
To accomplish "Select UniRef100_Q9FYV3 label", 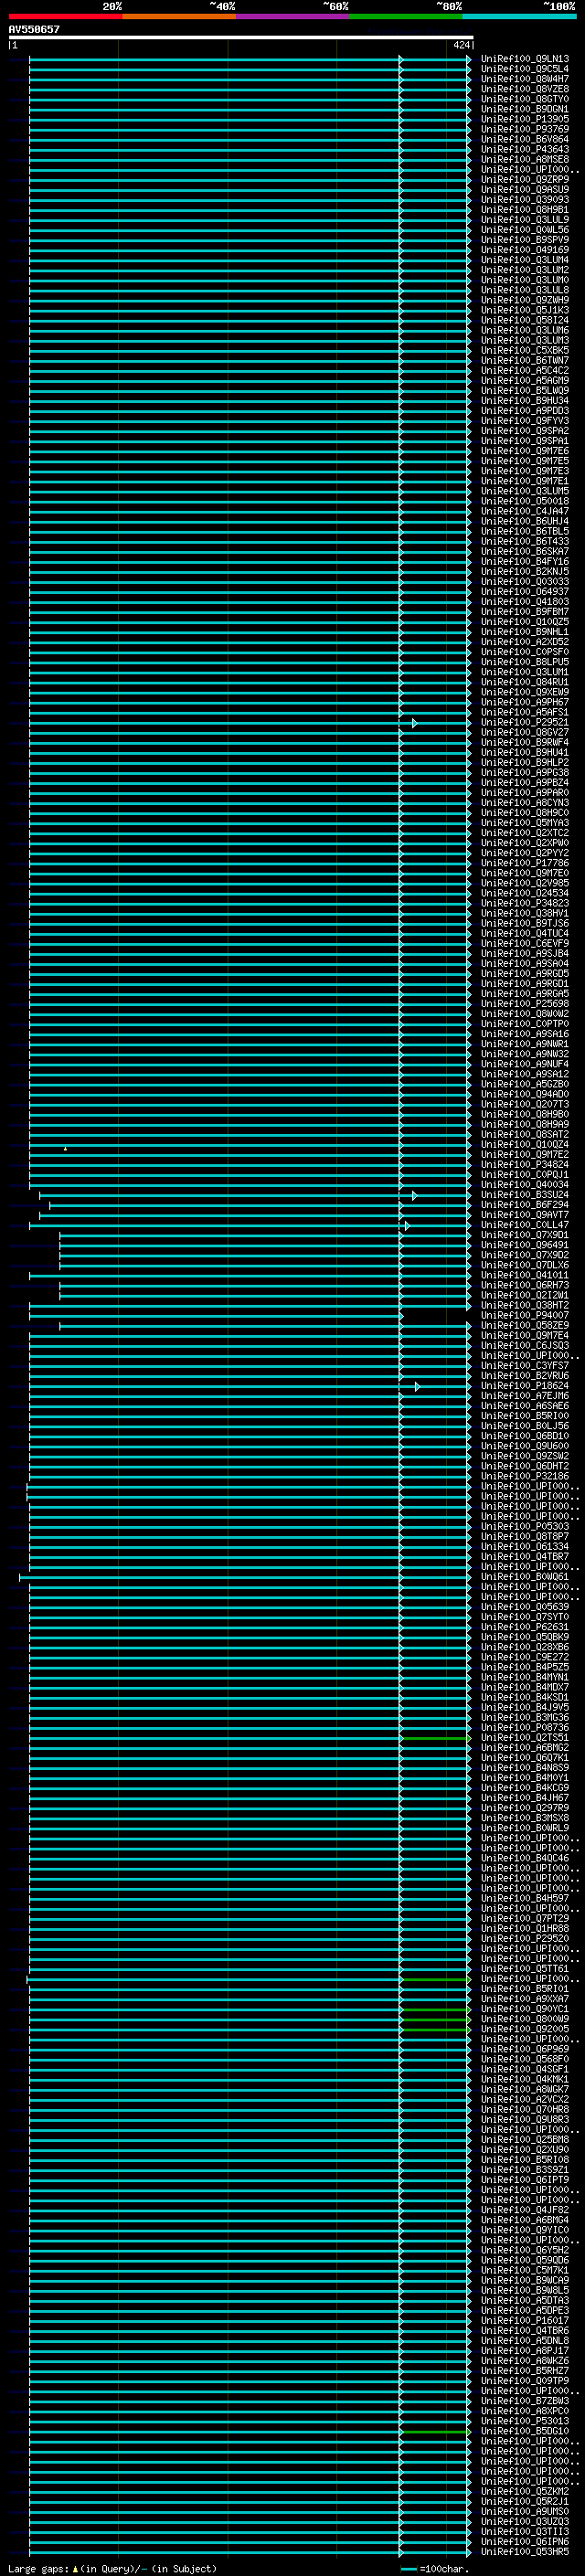I will point(525,421).
